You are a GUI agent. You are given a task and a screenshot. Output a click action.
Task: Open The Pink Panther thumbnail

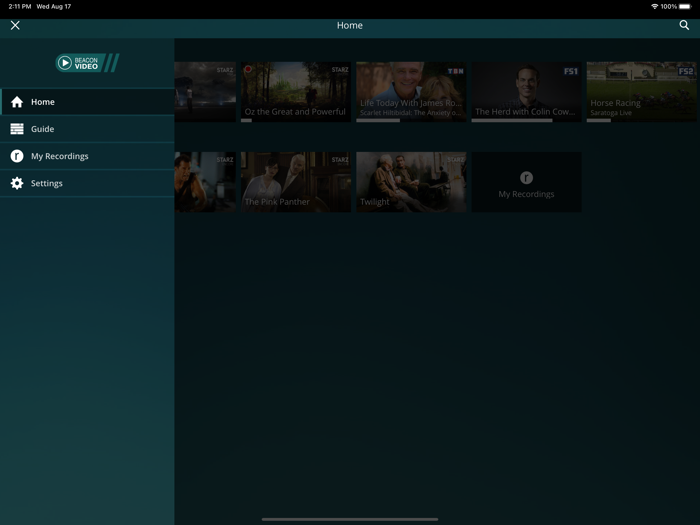point(296,182)
